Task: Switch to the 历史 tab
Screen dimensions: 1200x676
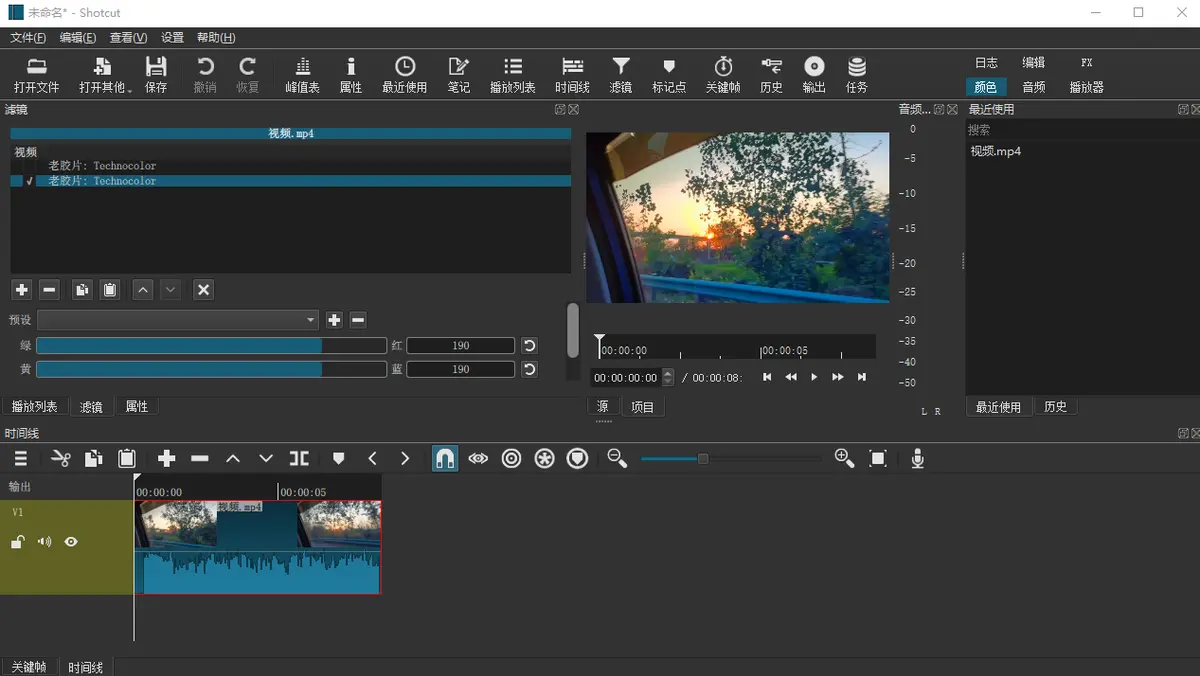Action: [1055, 407]
